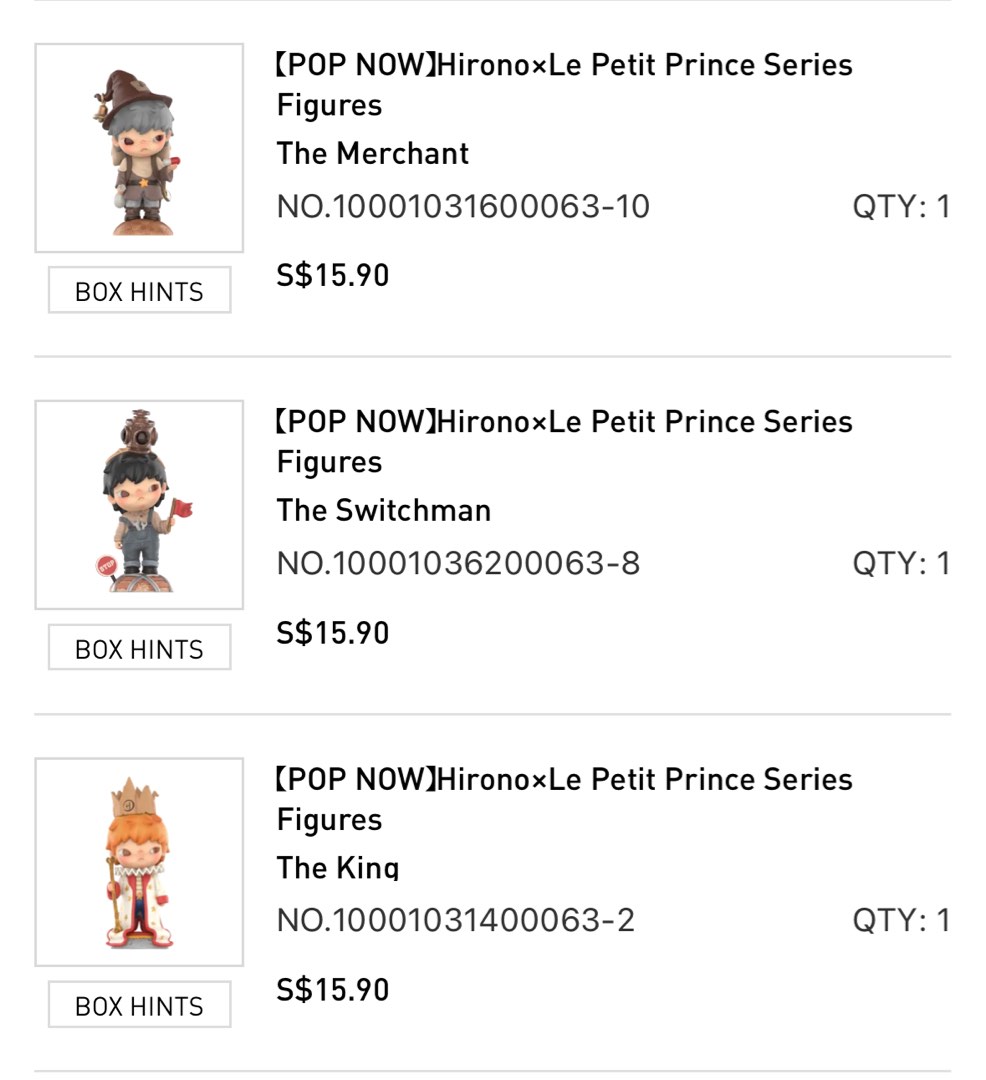The height and width of the screenshot is (1080, 986).
Task: Open The King figure thumbnail image
Action: (x=138, y=858)
